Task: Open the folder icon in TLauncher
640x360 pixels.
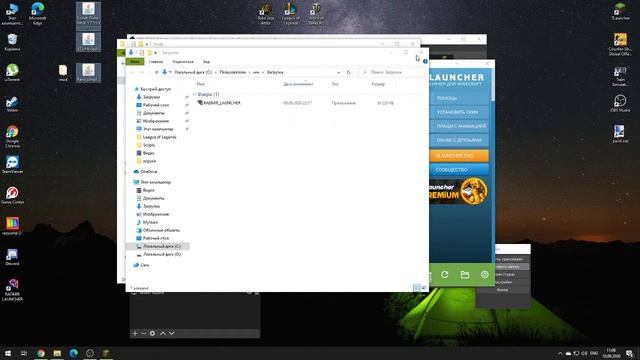Action: [x=464, y=275]
